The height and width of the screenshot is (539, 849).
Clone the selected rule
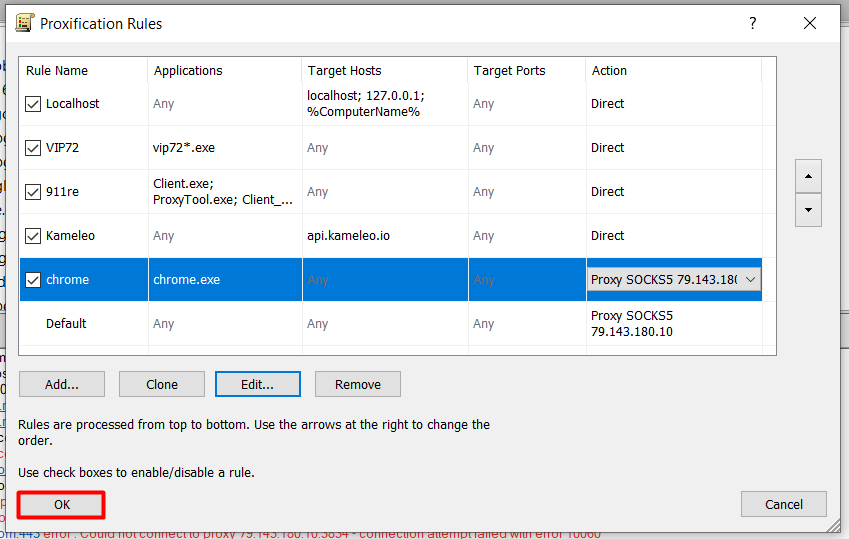[x=162, y=384]
